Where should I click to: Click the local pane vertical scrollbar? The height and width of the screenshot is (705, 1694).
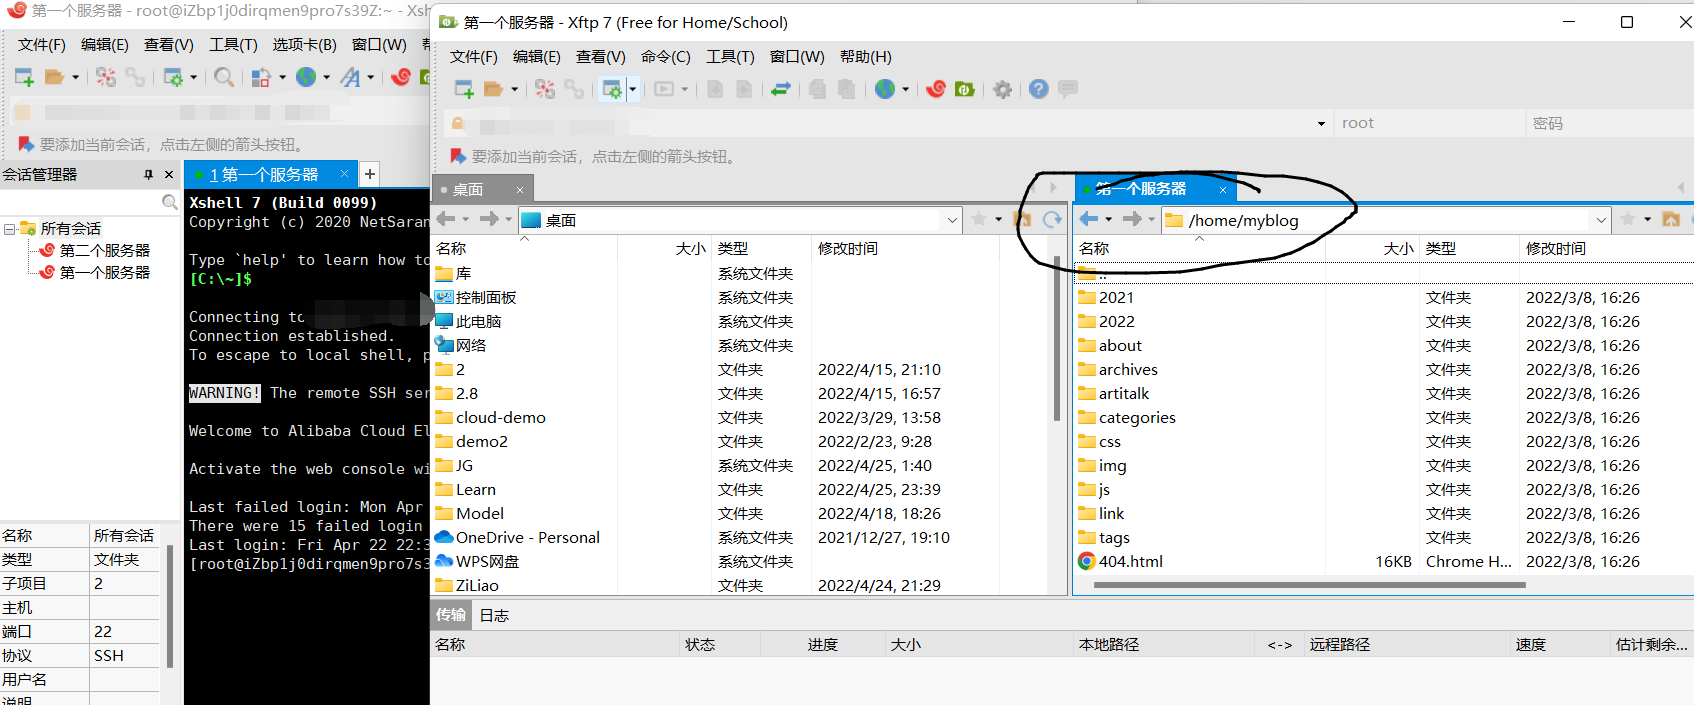tap(1057, 340)
